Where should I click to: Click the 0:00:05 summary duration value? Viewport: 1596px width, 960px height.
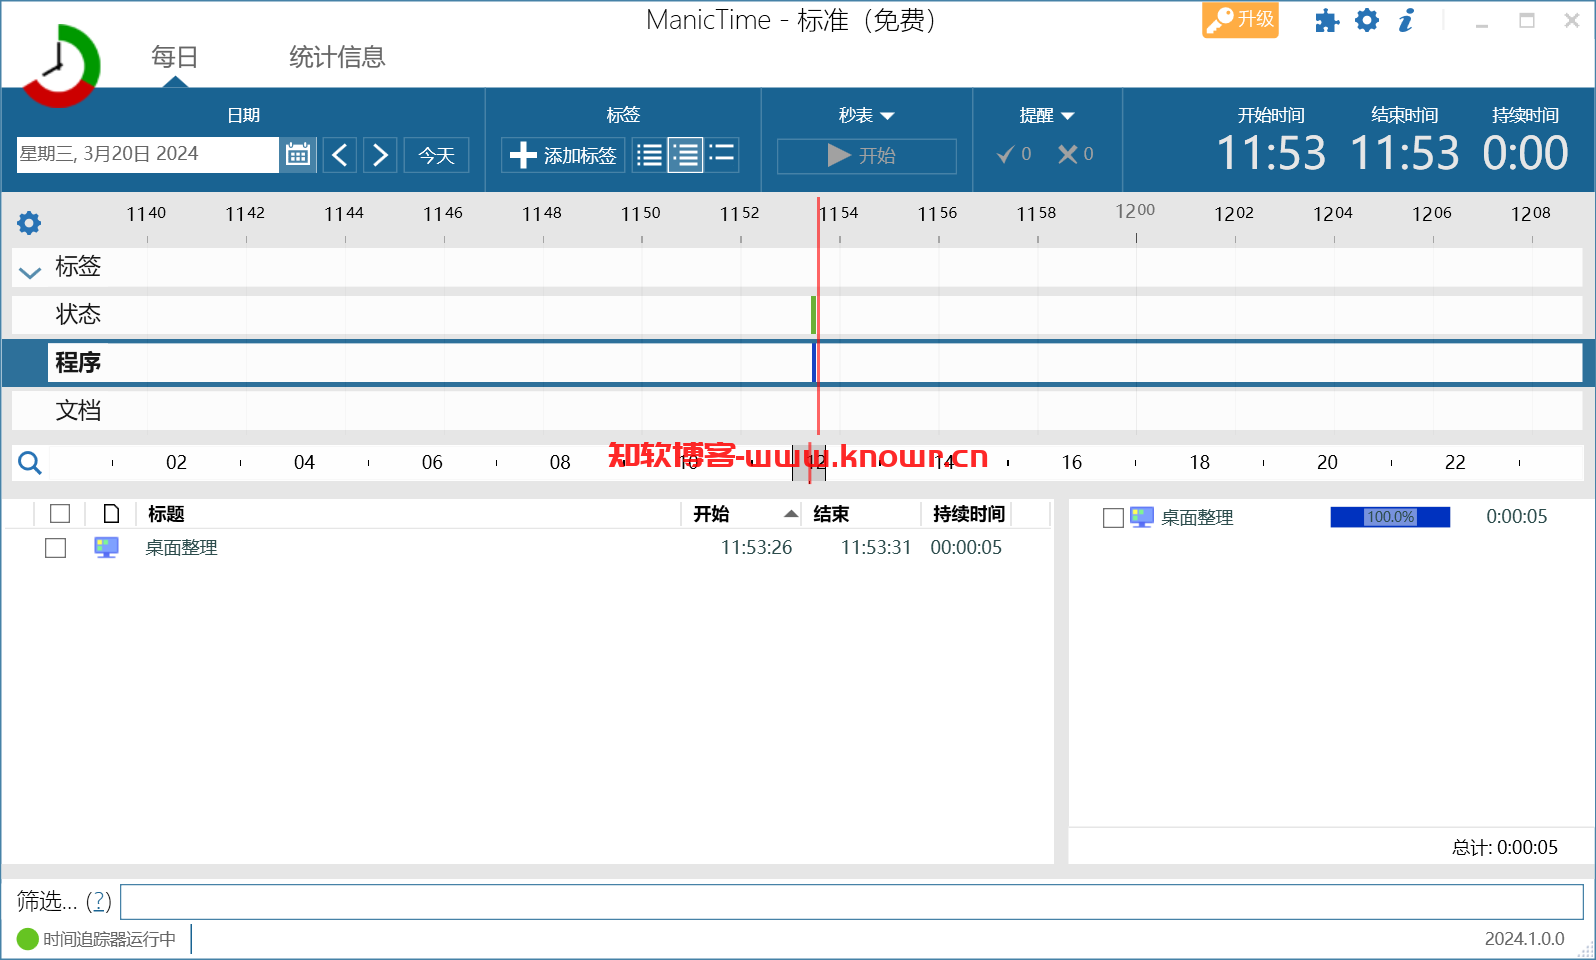click(x=1516, y=517)
